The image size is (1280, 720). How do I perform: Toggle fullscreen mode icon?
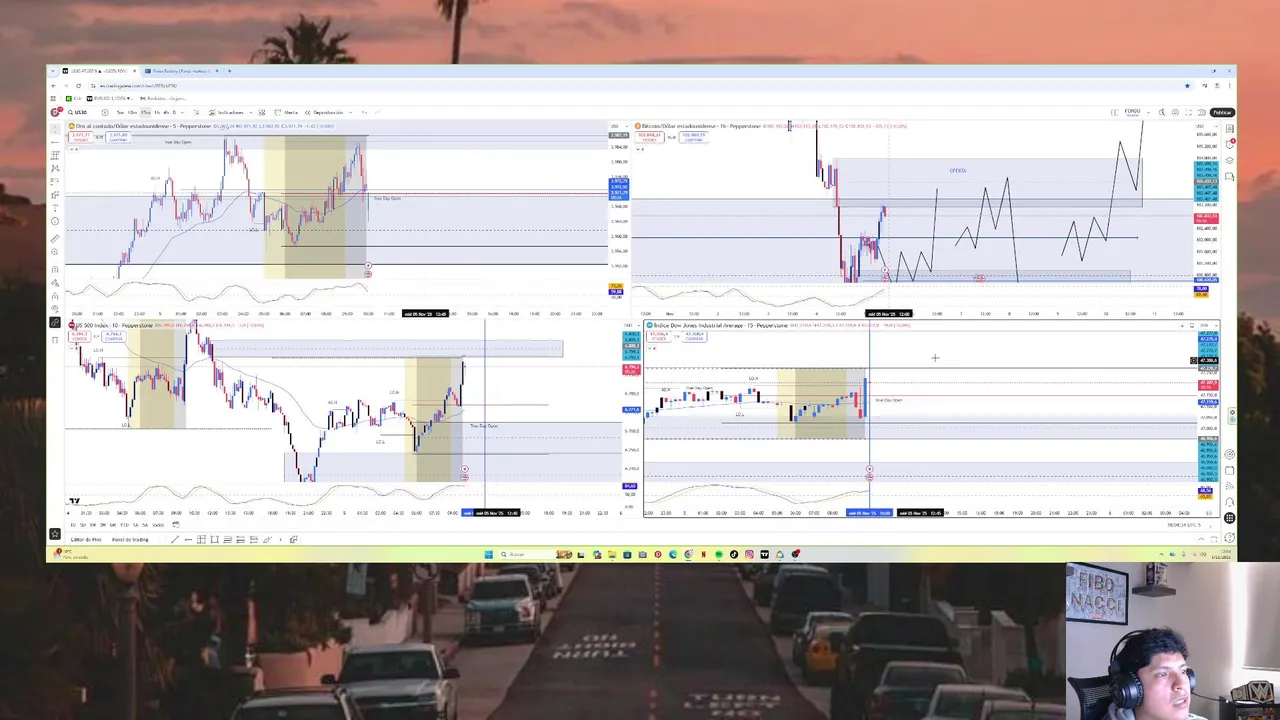pos(1188,112)
